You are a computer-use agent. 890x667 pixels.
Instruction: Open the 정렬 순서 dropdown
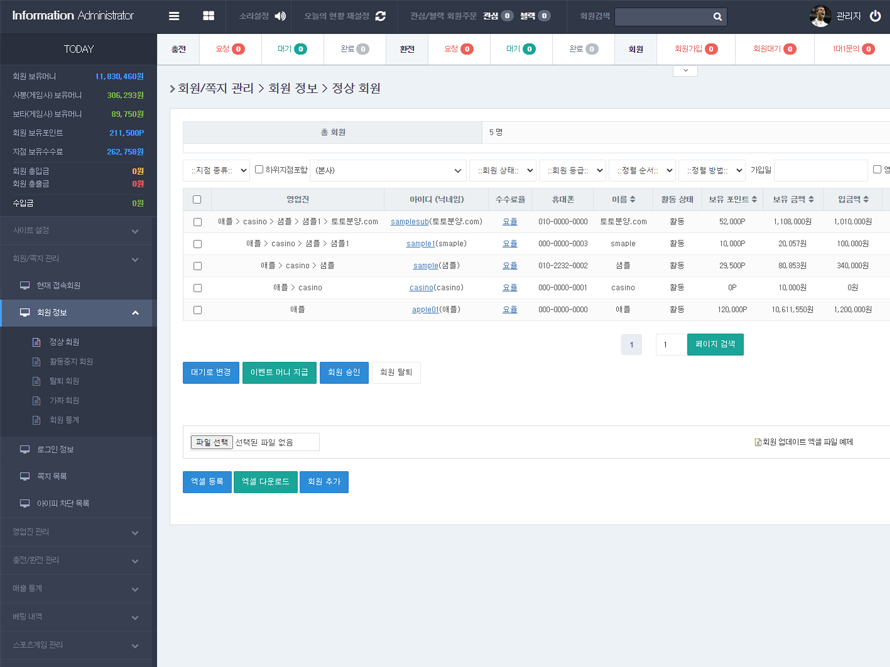point(643,170)
